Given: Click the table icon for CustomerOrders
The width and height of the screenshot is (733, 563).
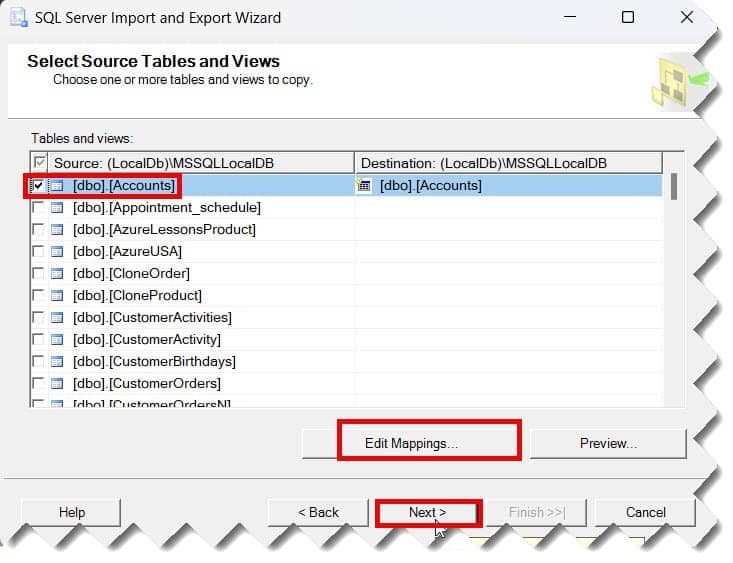Looking at the screenshot, I should [x=57, y=383].
